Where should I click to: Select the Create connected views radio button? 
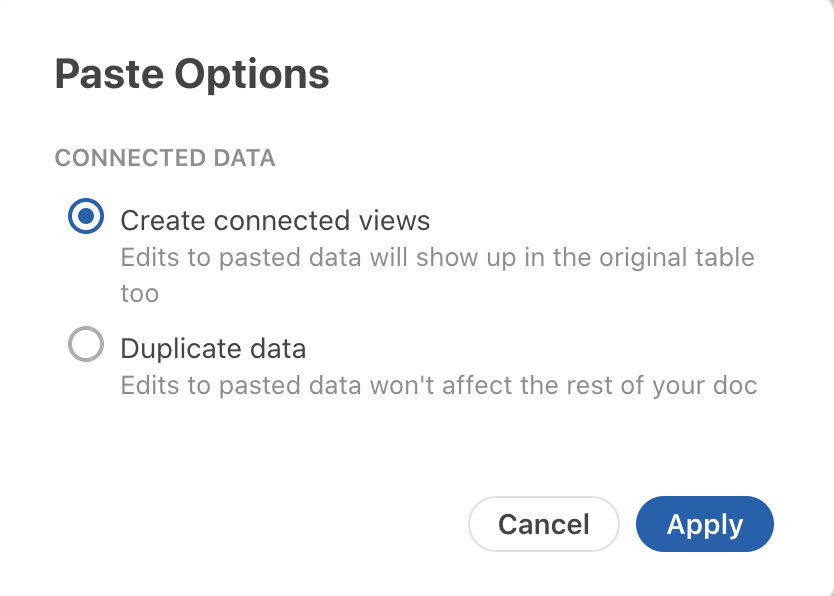click(x=86, y=216)
